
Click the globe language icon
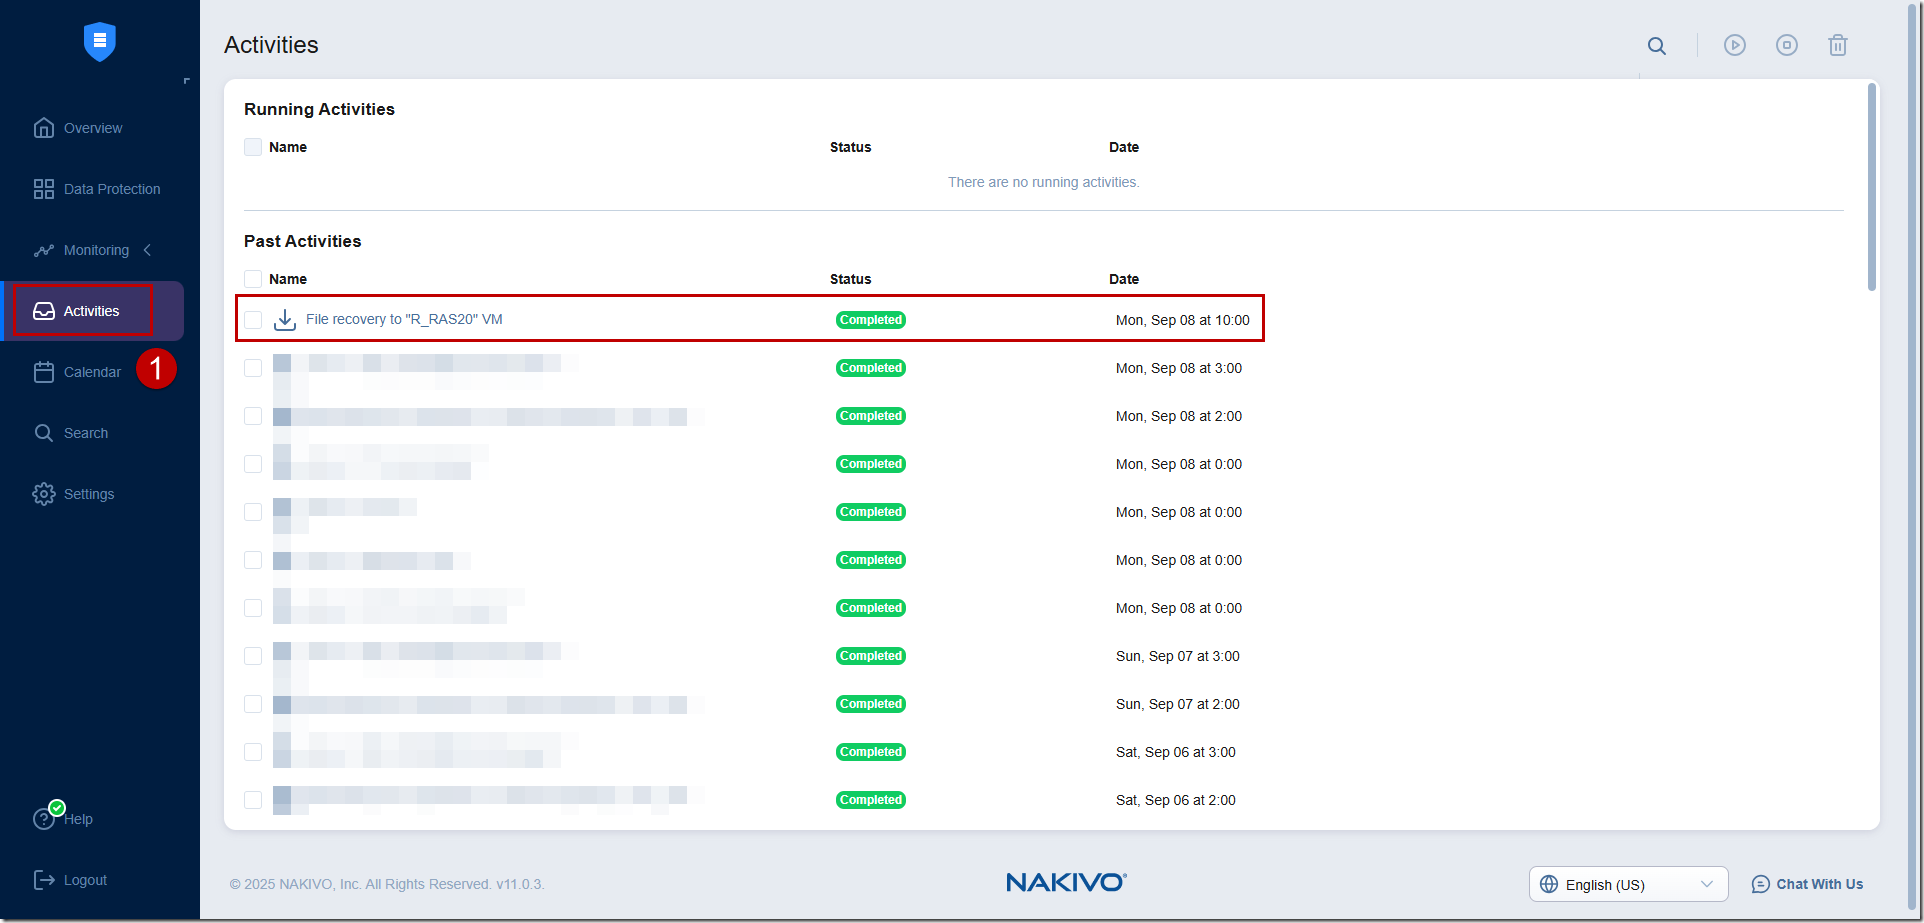(1549, 884)
